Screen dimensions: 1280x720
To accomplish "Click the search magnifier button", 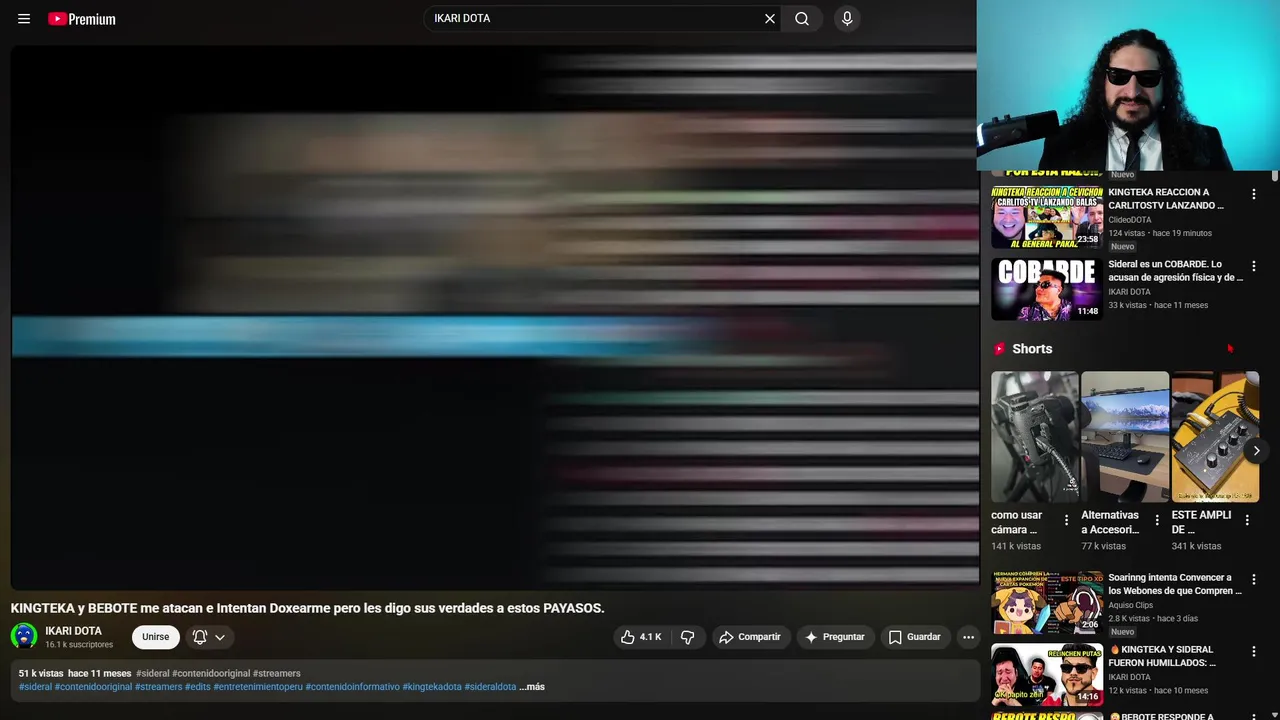I will click(x=802, y=18).
